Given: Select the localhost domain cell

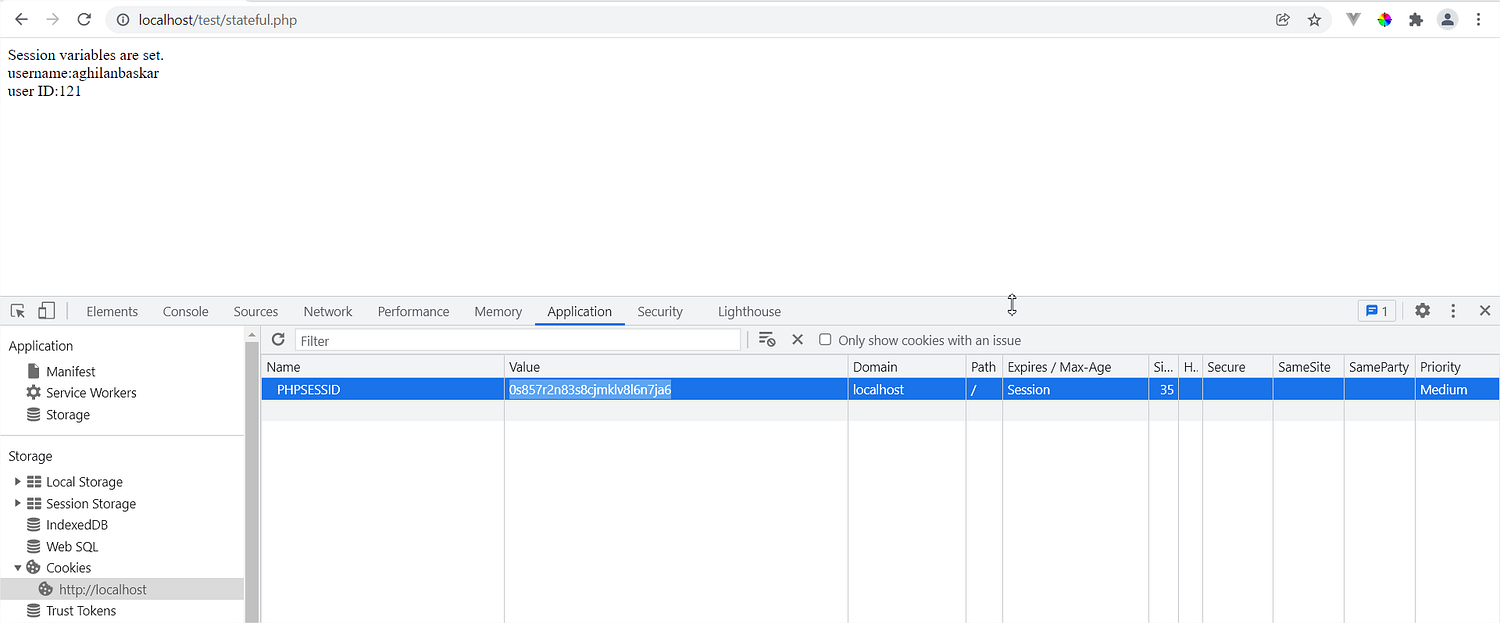Looking at the screenshot, I should [x=907, y=390].
